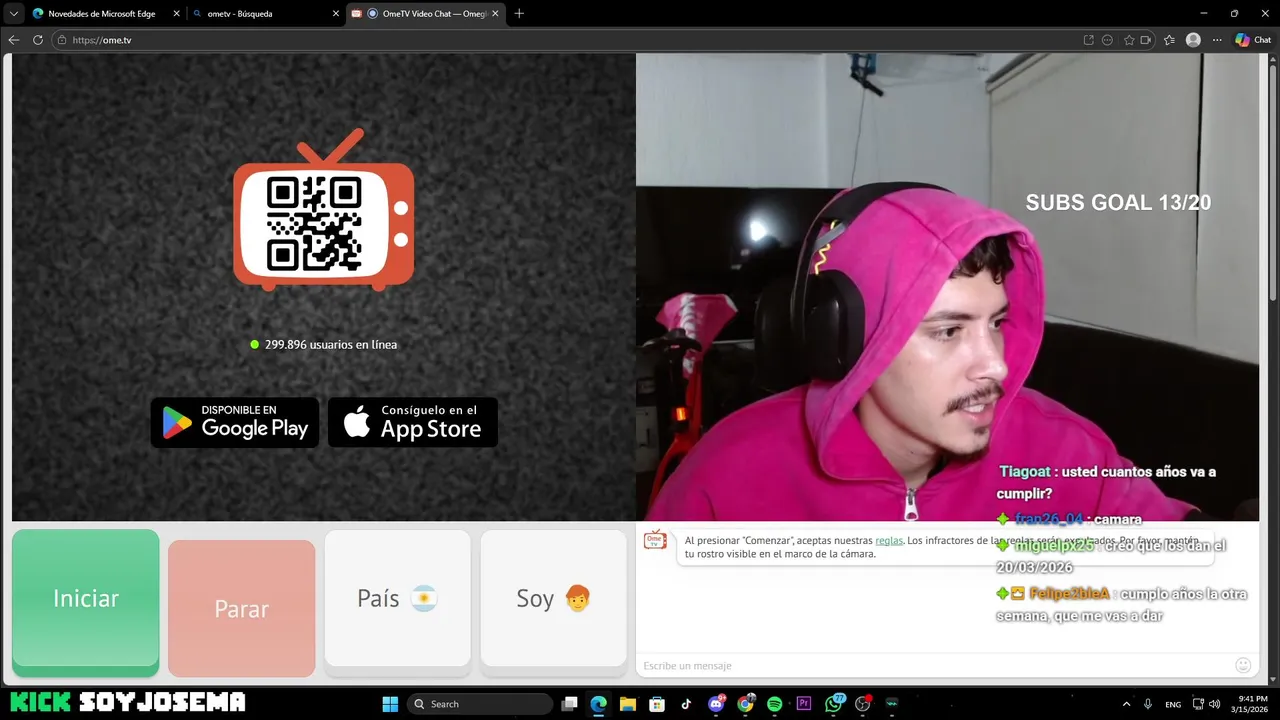Click the 299.896 usuarios en línea text

[x=331, y=344]
